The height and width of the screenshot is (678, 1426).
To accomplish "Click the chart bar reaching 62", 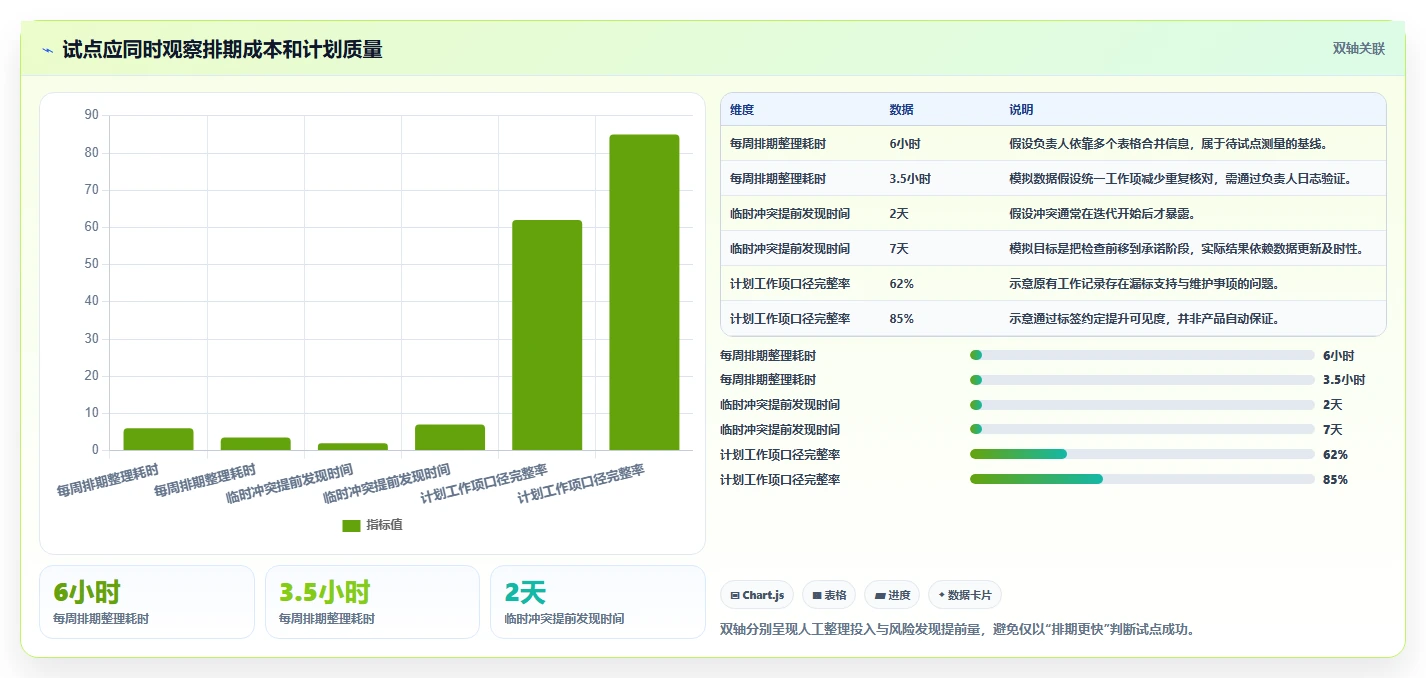I will pos(547,335).
